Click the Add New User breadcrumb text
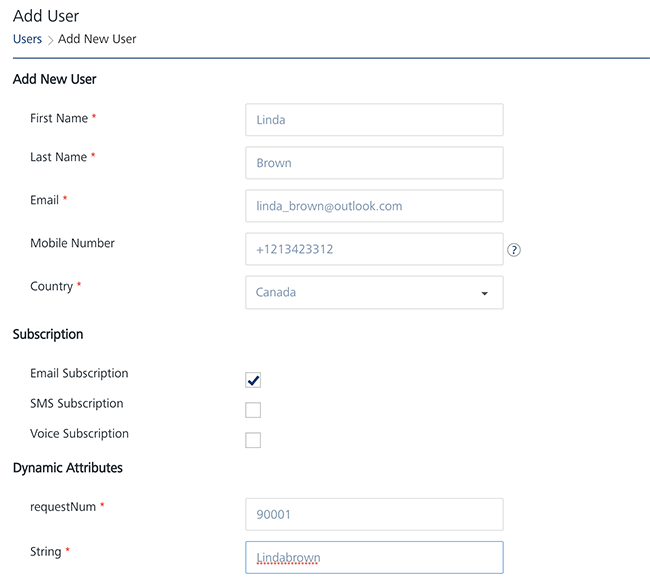This screenshot has height=585, width=650. click(x=97, y=39)
